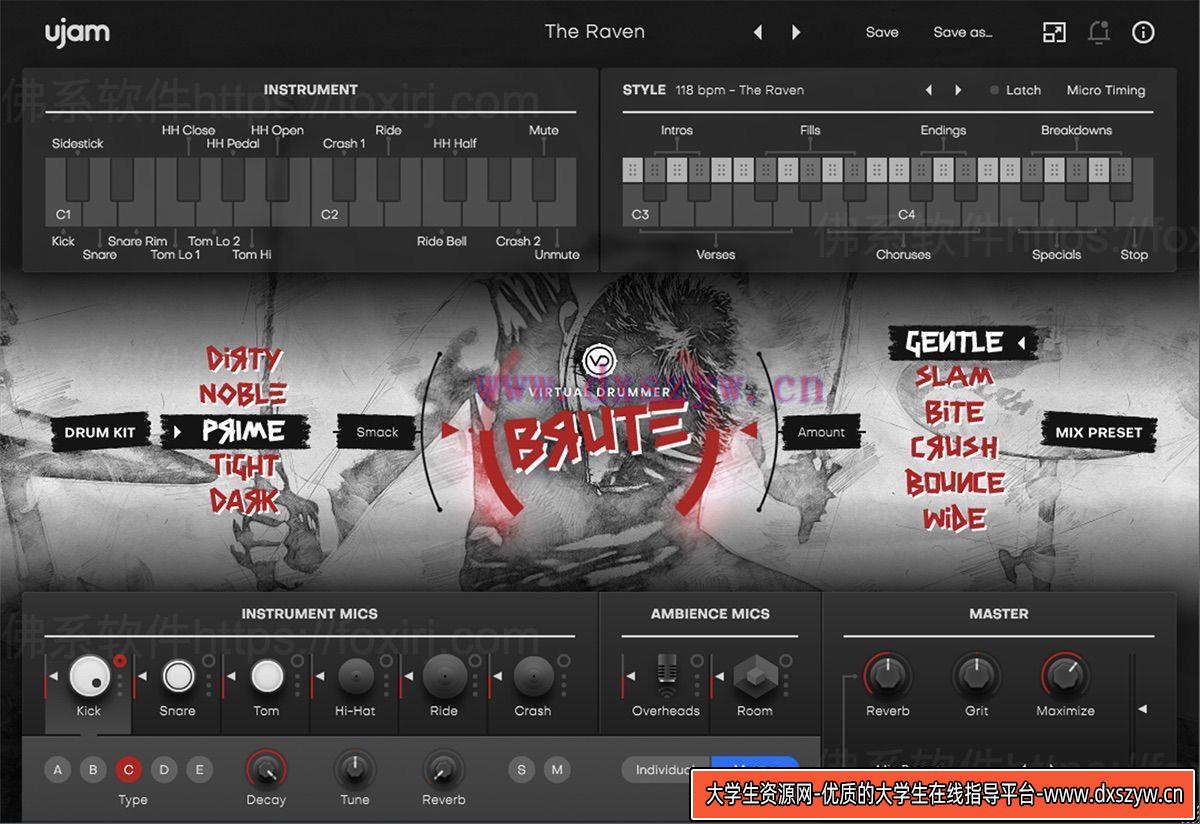Toggle the Ride channel round indicator
The image size is (1200, 824).
[x=476, y=661]
